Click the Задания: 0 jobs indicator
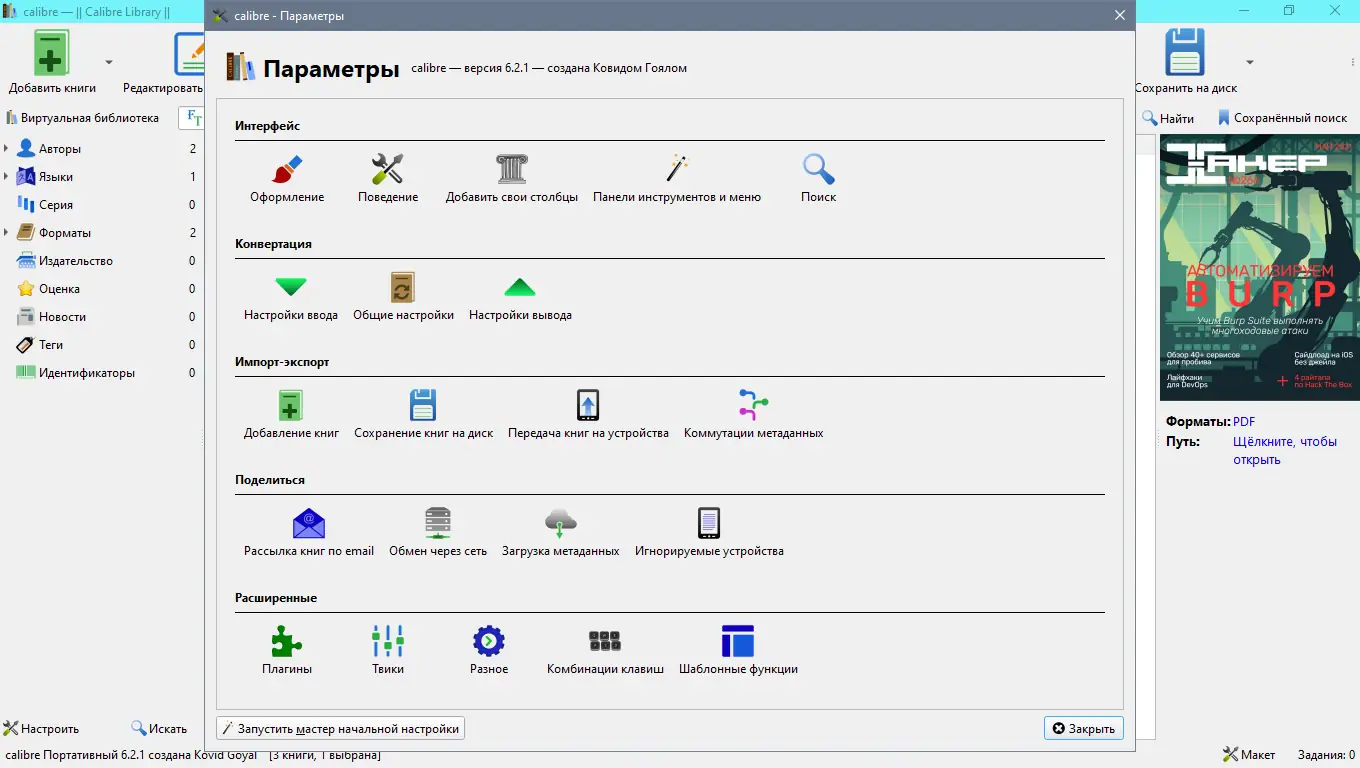Viewport: 1360px width, 768px height. (1326, 755)
